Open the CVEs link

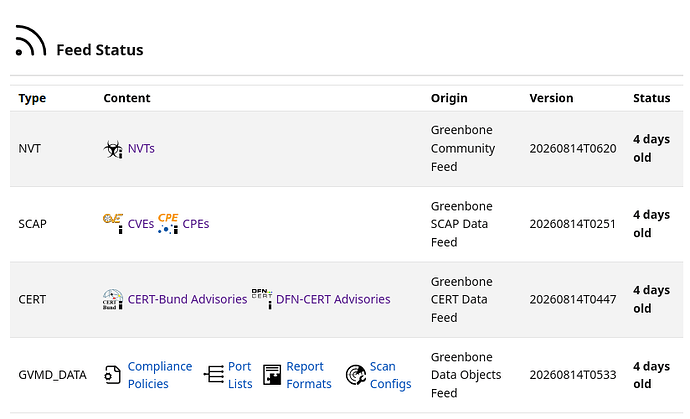click(x=141, y=224)
